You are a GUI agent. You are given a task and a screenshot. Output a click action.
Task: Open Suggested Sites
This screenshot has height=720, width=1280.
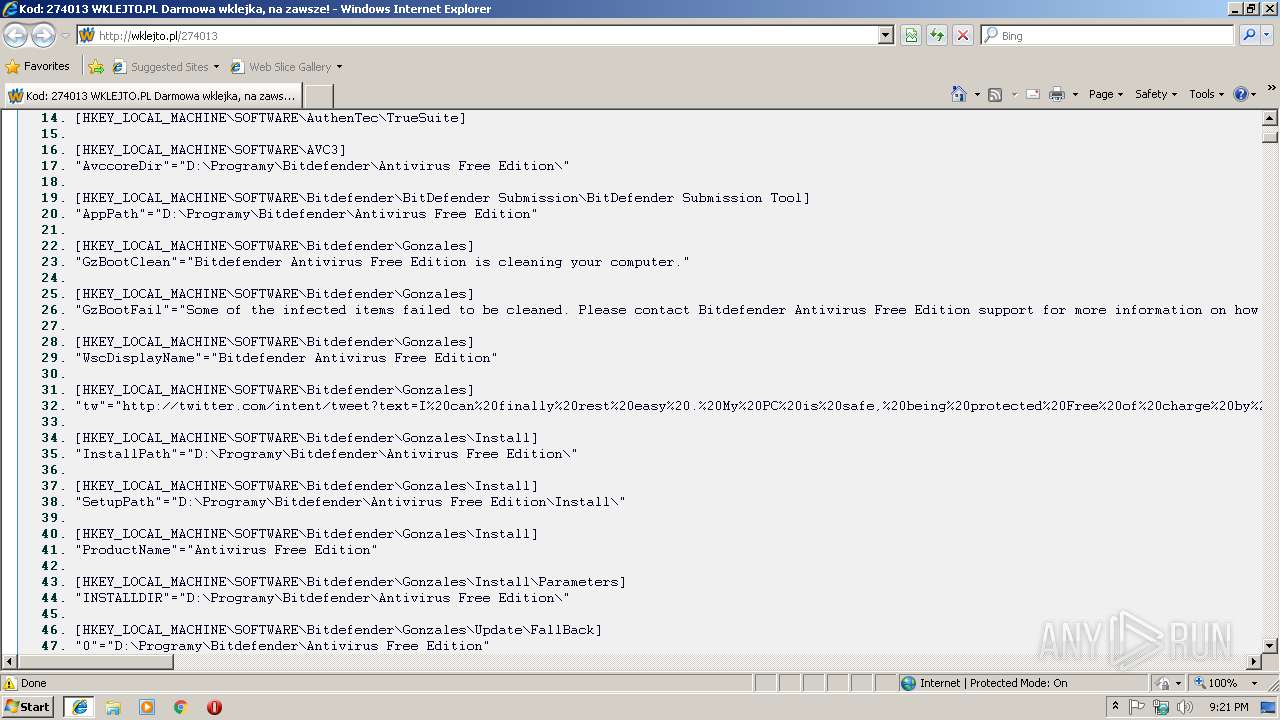click(x=165, y=67)
